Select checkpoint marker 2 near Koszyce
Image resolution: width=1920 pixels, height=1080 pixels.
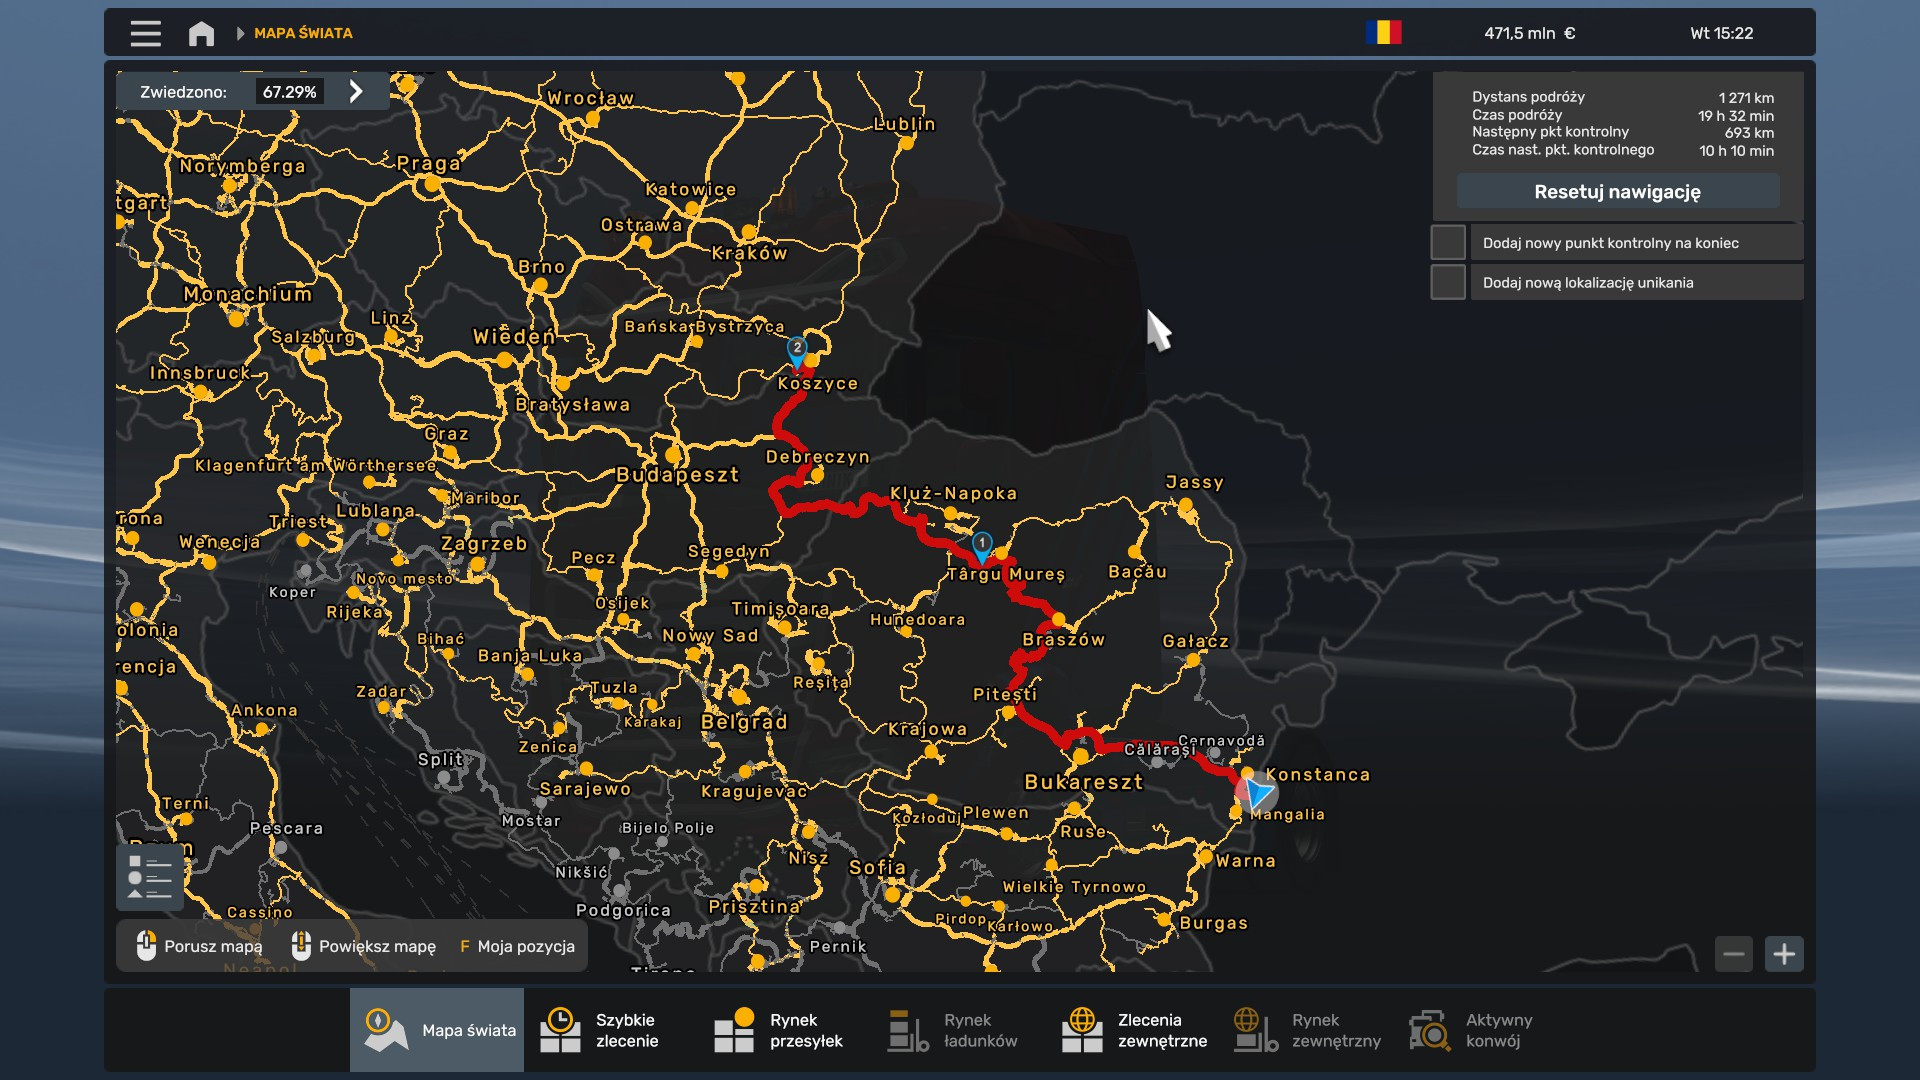pos(797,349)
